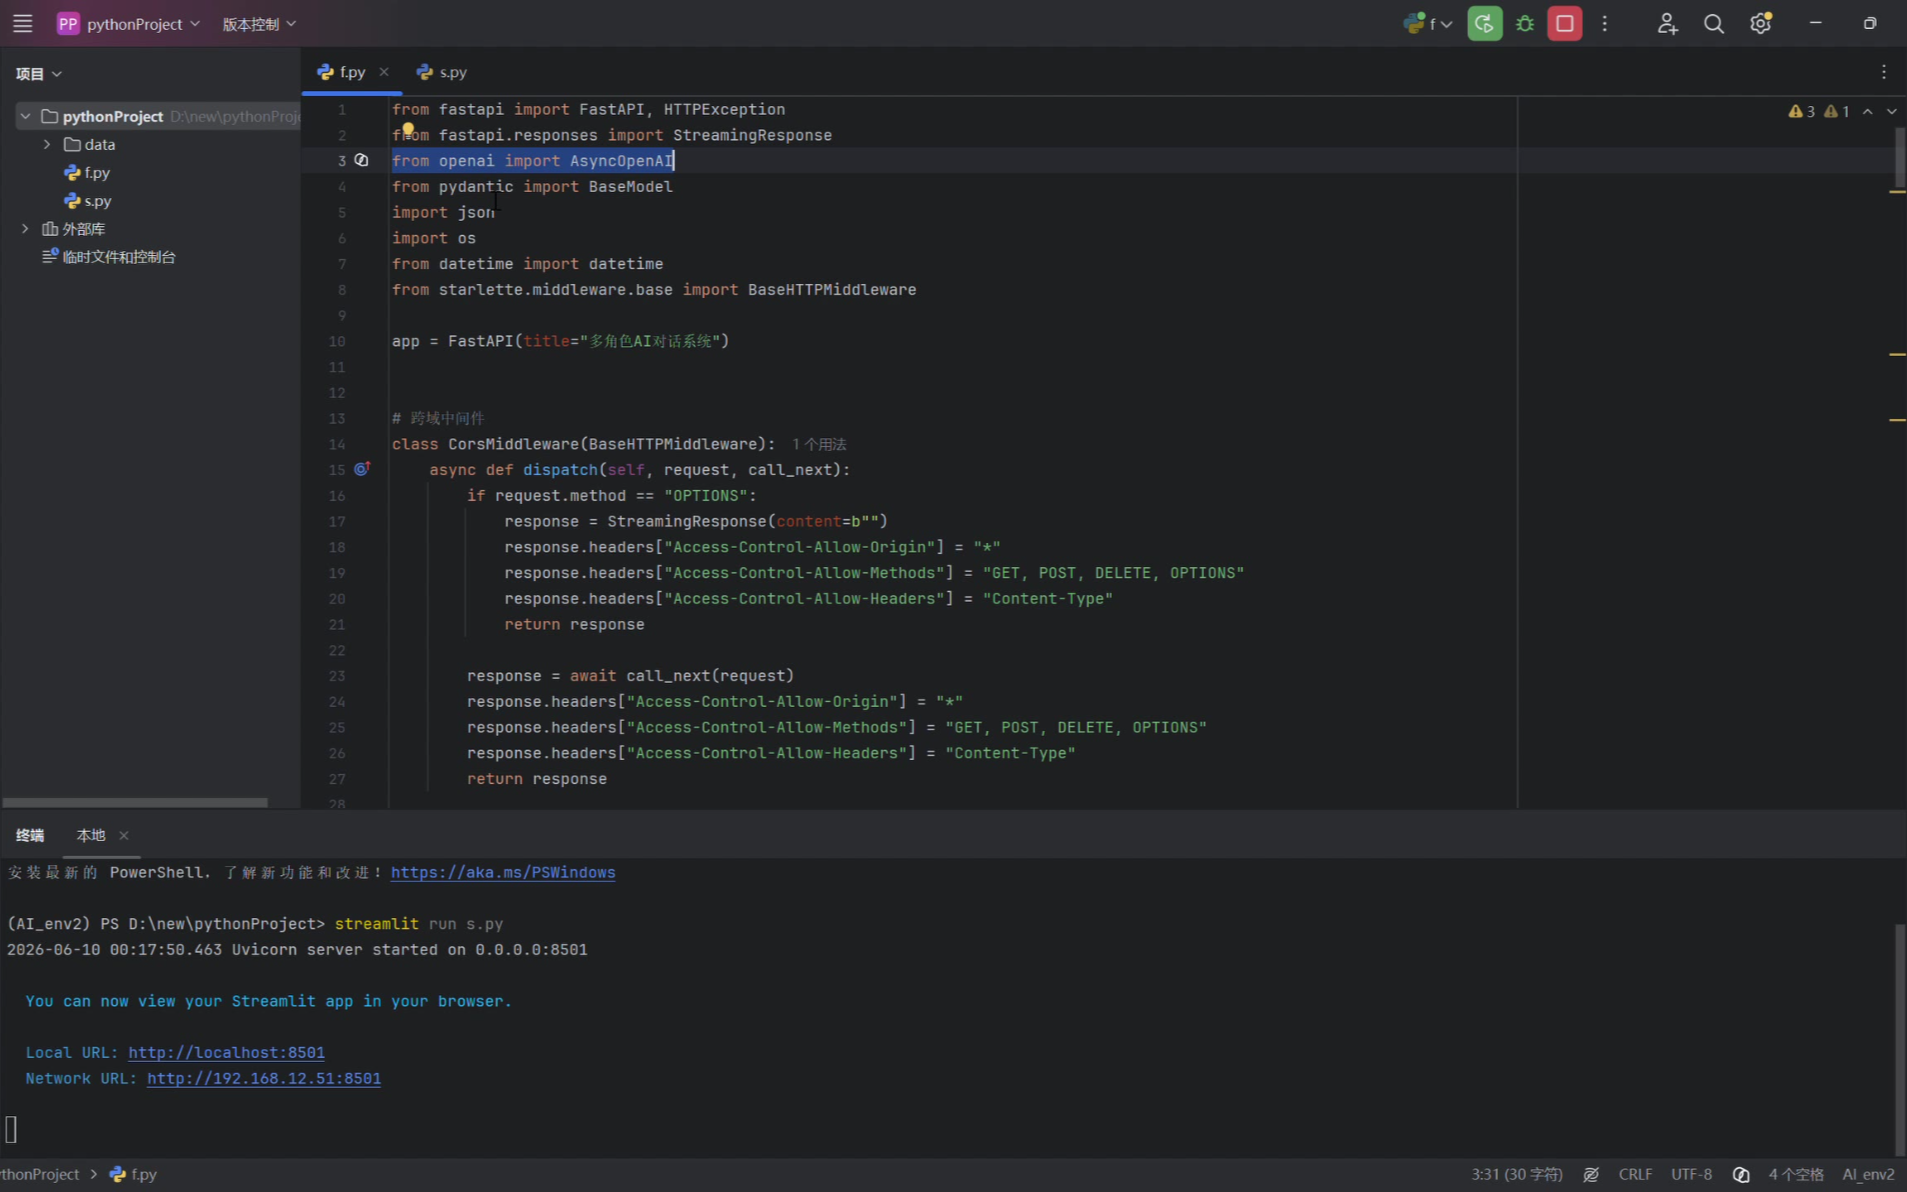This screenshot has height=1192, width=1907.
Task: Open the 4 个空格 indentation settings
Action: coord(1795,1174)
